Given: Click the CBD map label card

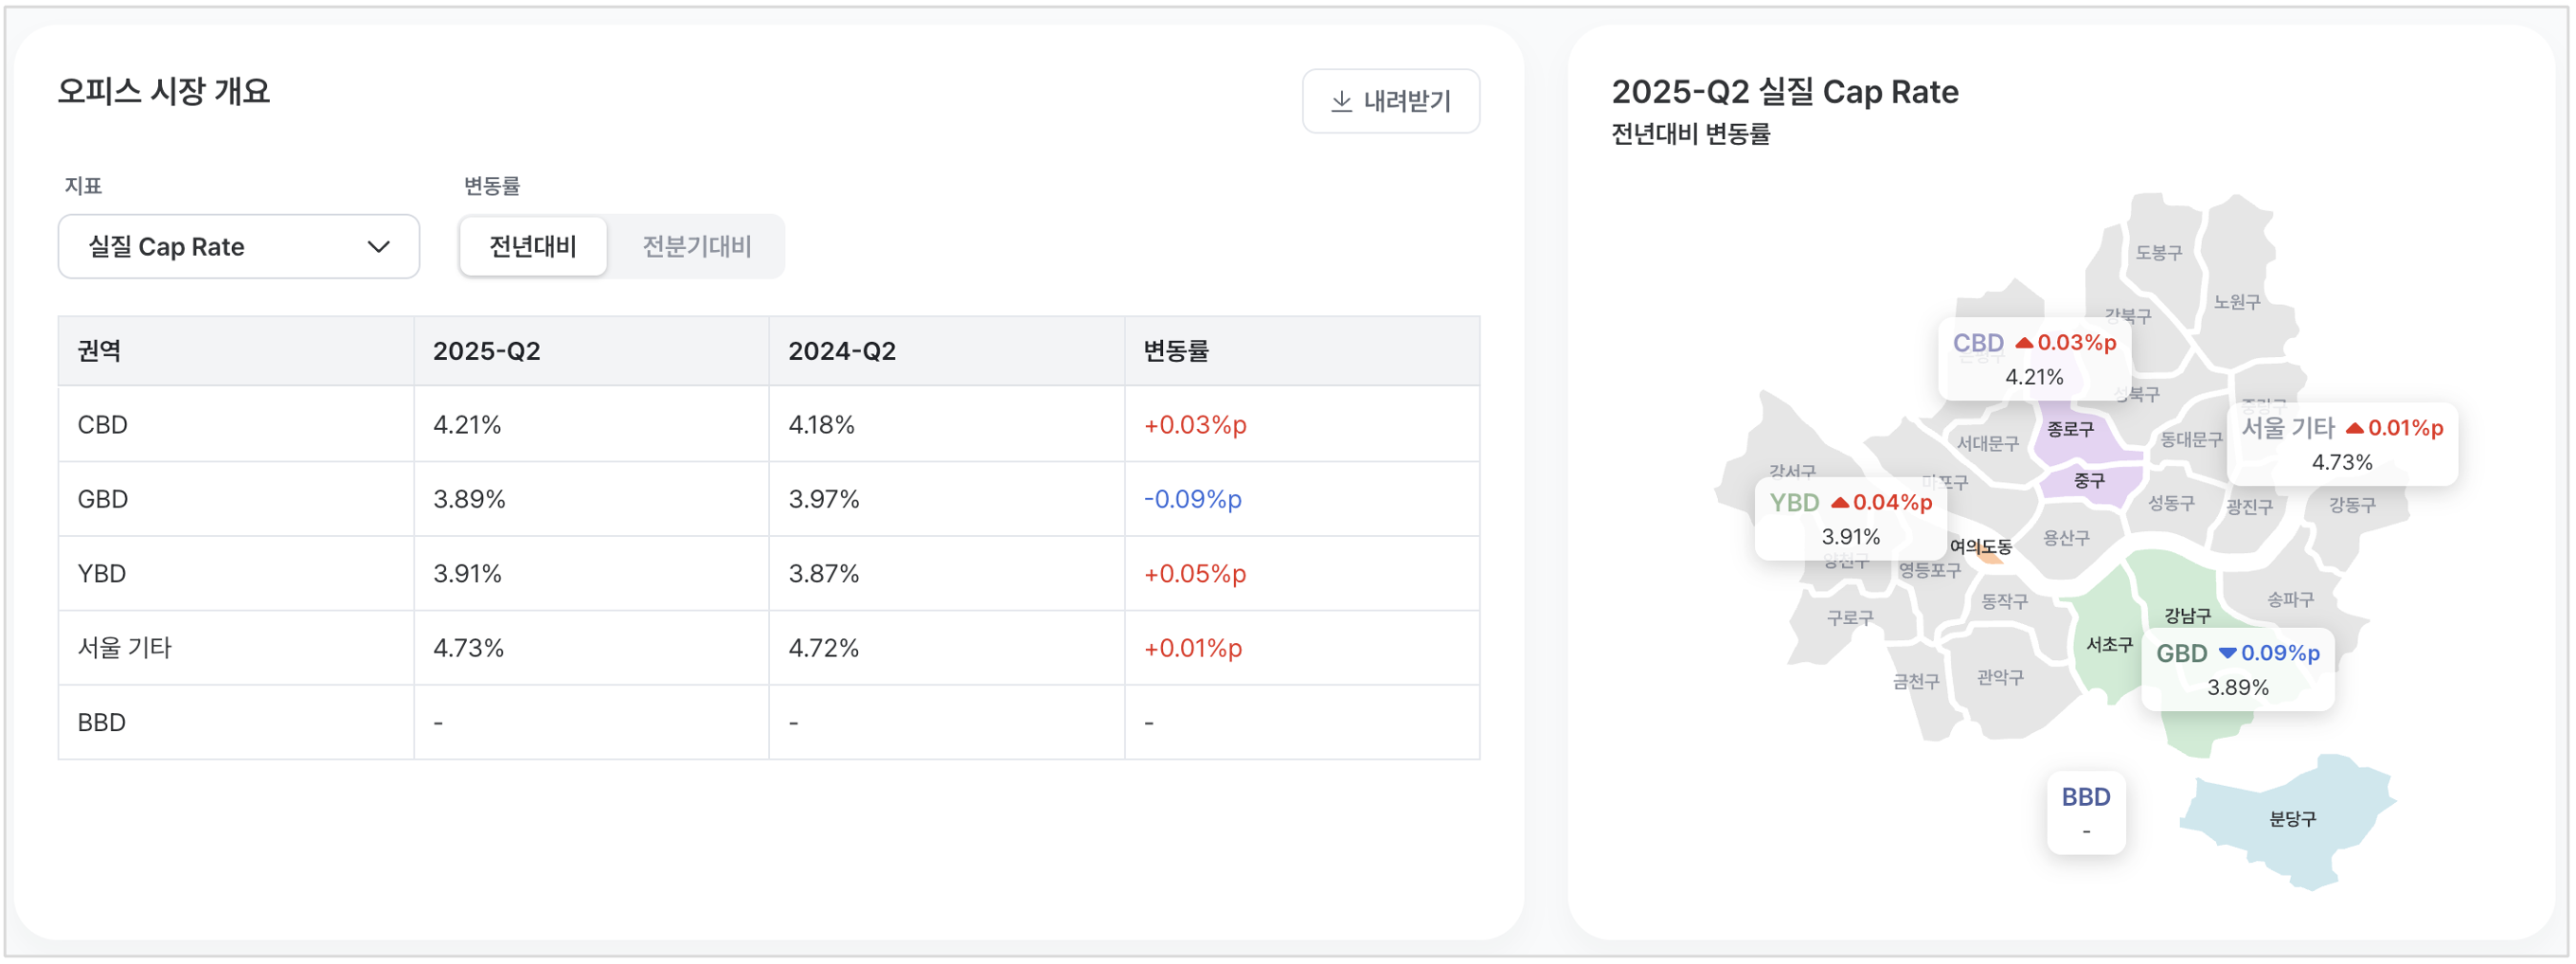Looking at the screenshot, I should pyautogui.click(x=2033, y=359).
